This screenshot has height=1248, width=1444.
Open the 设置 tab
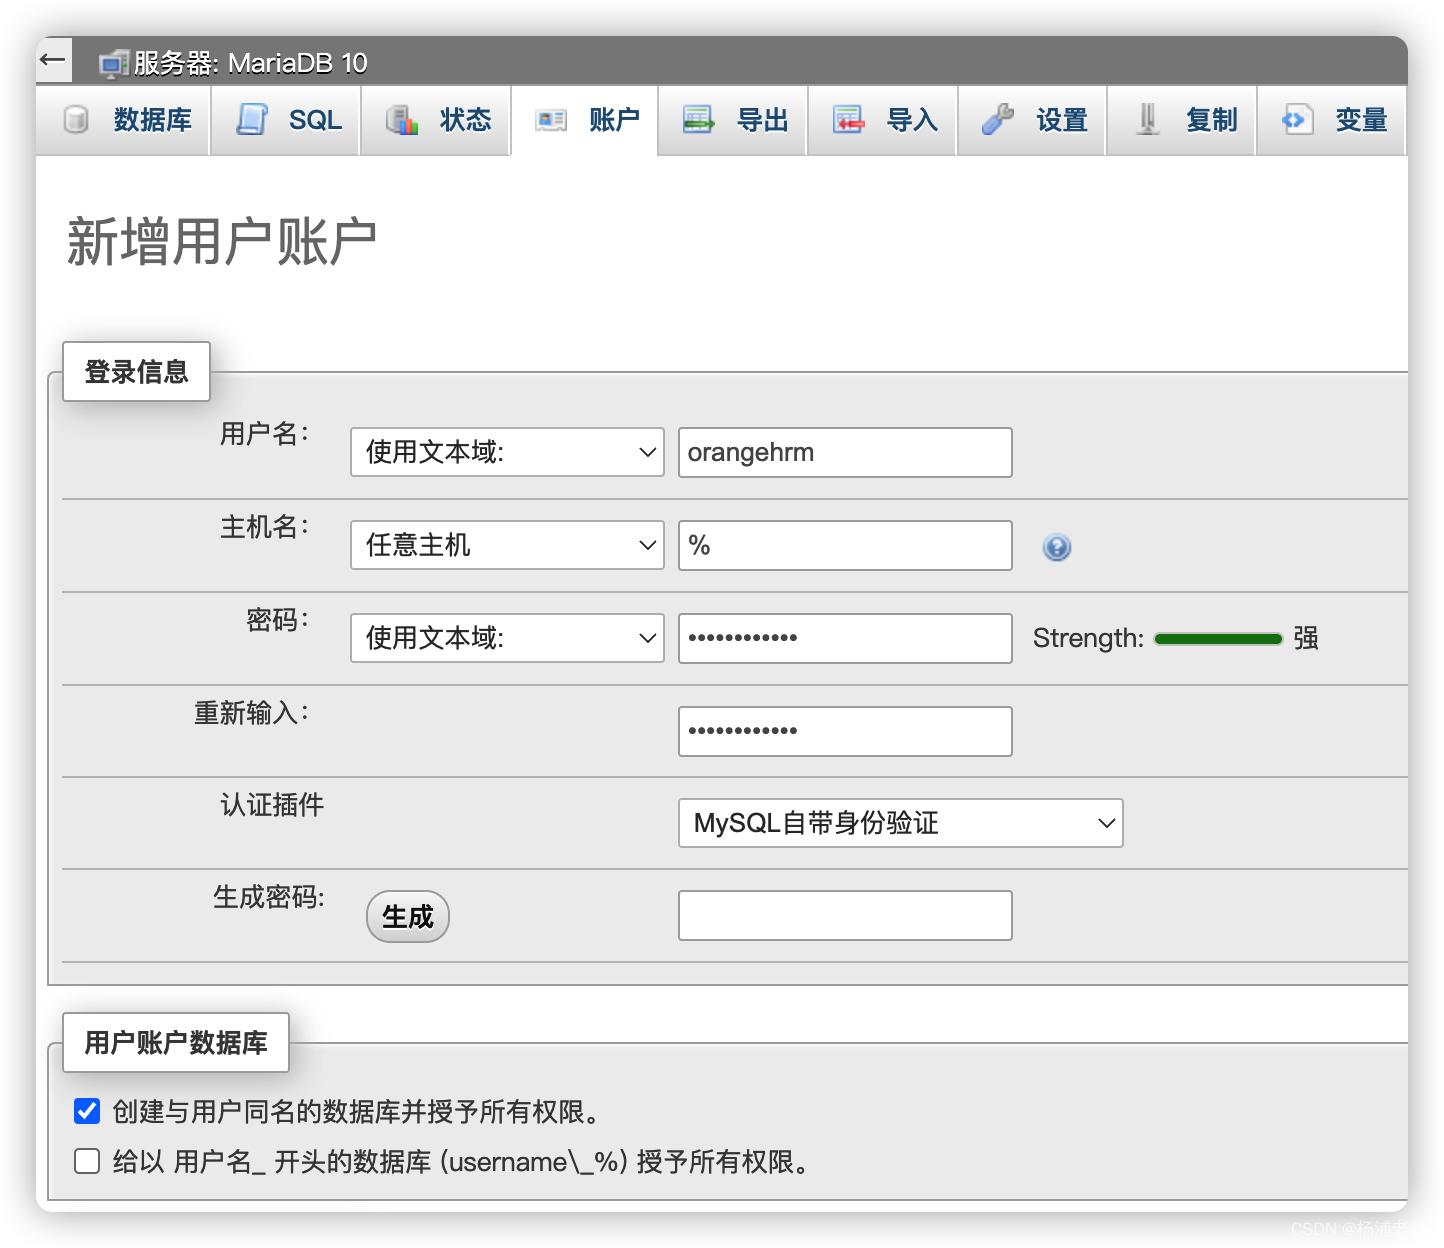(x=1032, y=120)
